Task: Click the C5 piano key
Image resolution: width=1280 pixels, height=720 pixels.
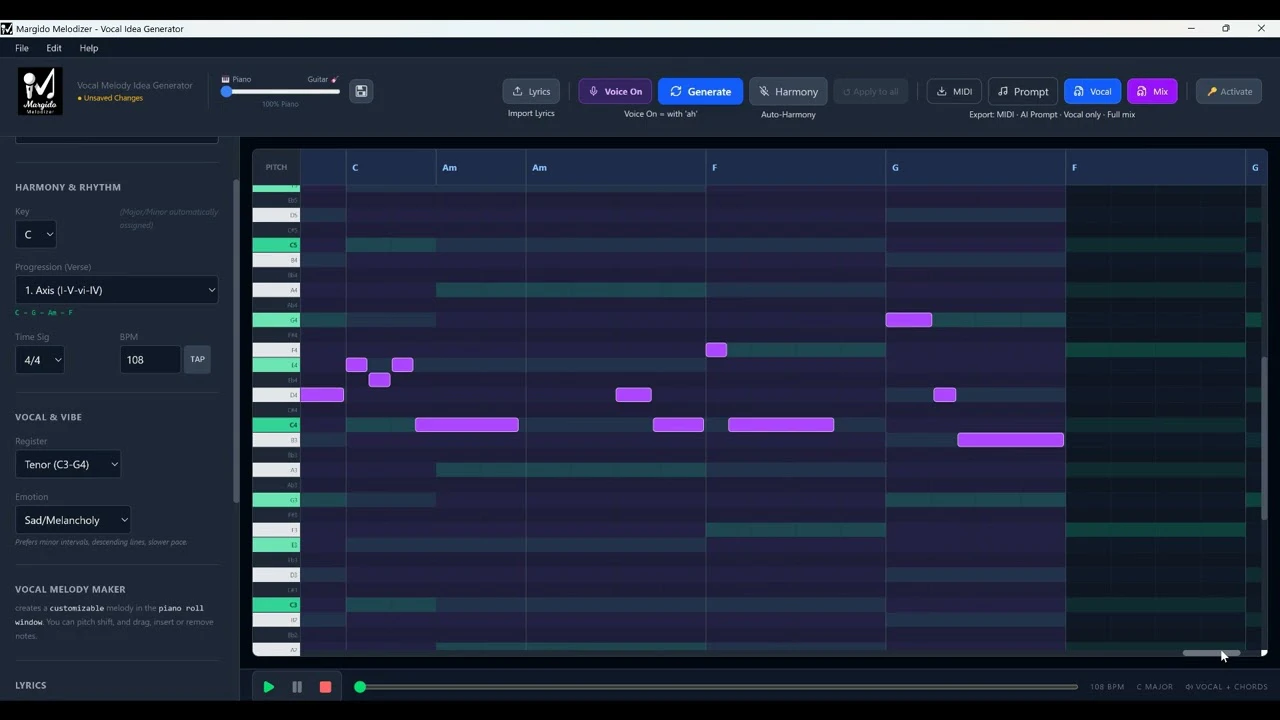Action: [x=276, y=245]
